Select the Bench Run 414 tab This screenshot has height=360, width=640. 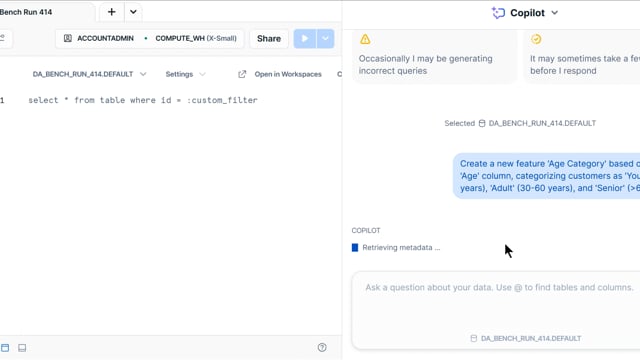26,12
